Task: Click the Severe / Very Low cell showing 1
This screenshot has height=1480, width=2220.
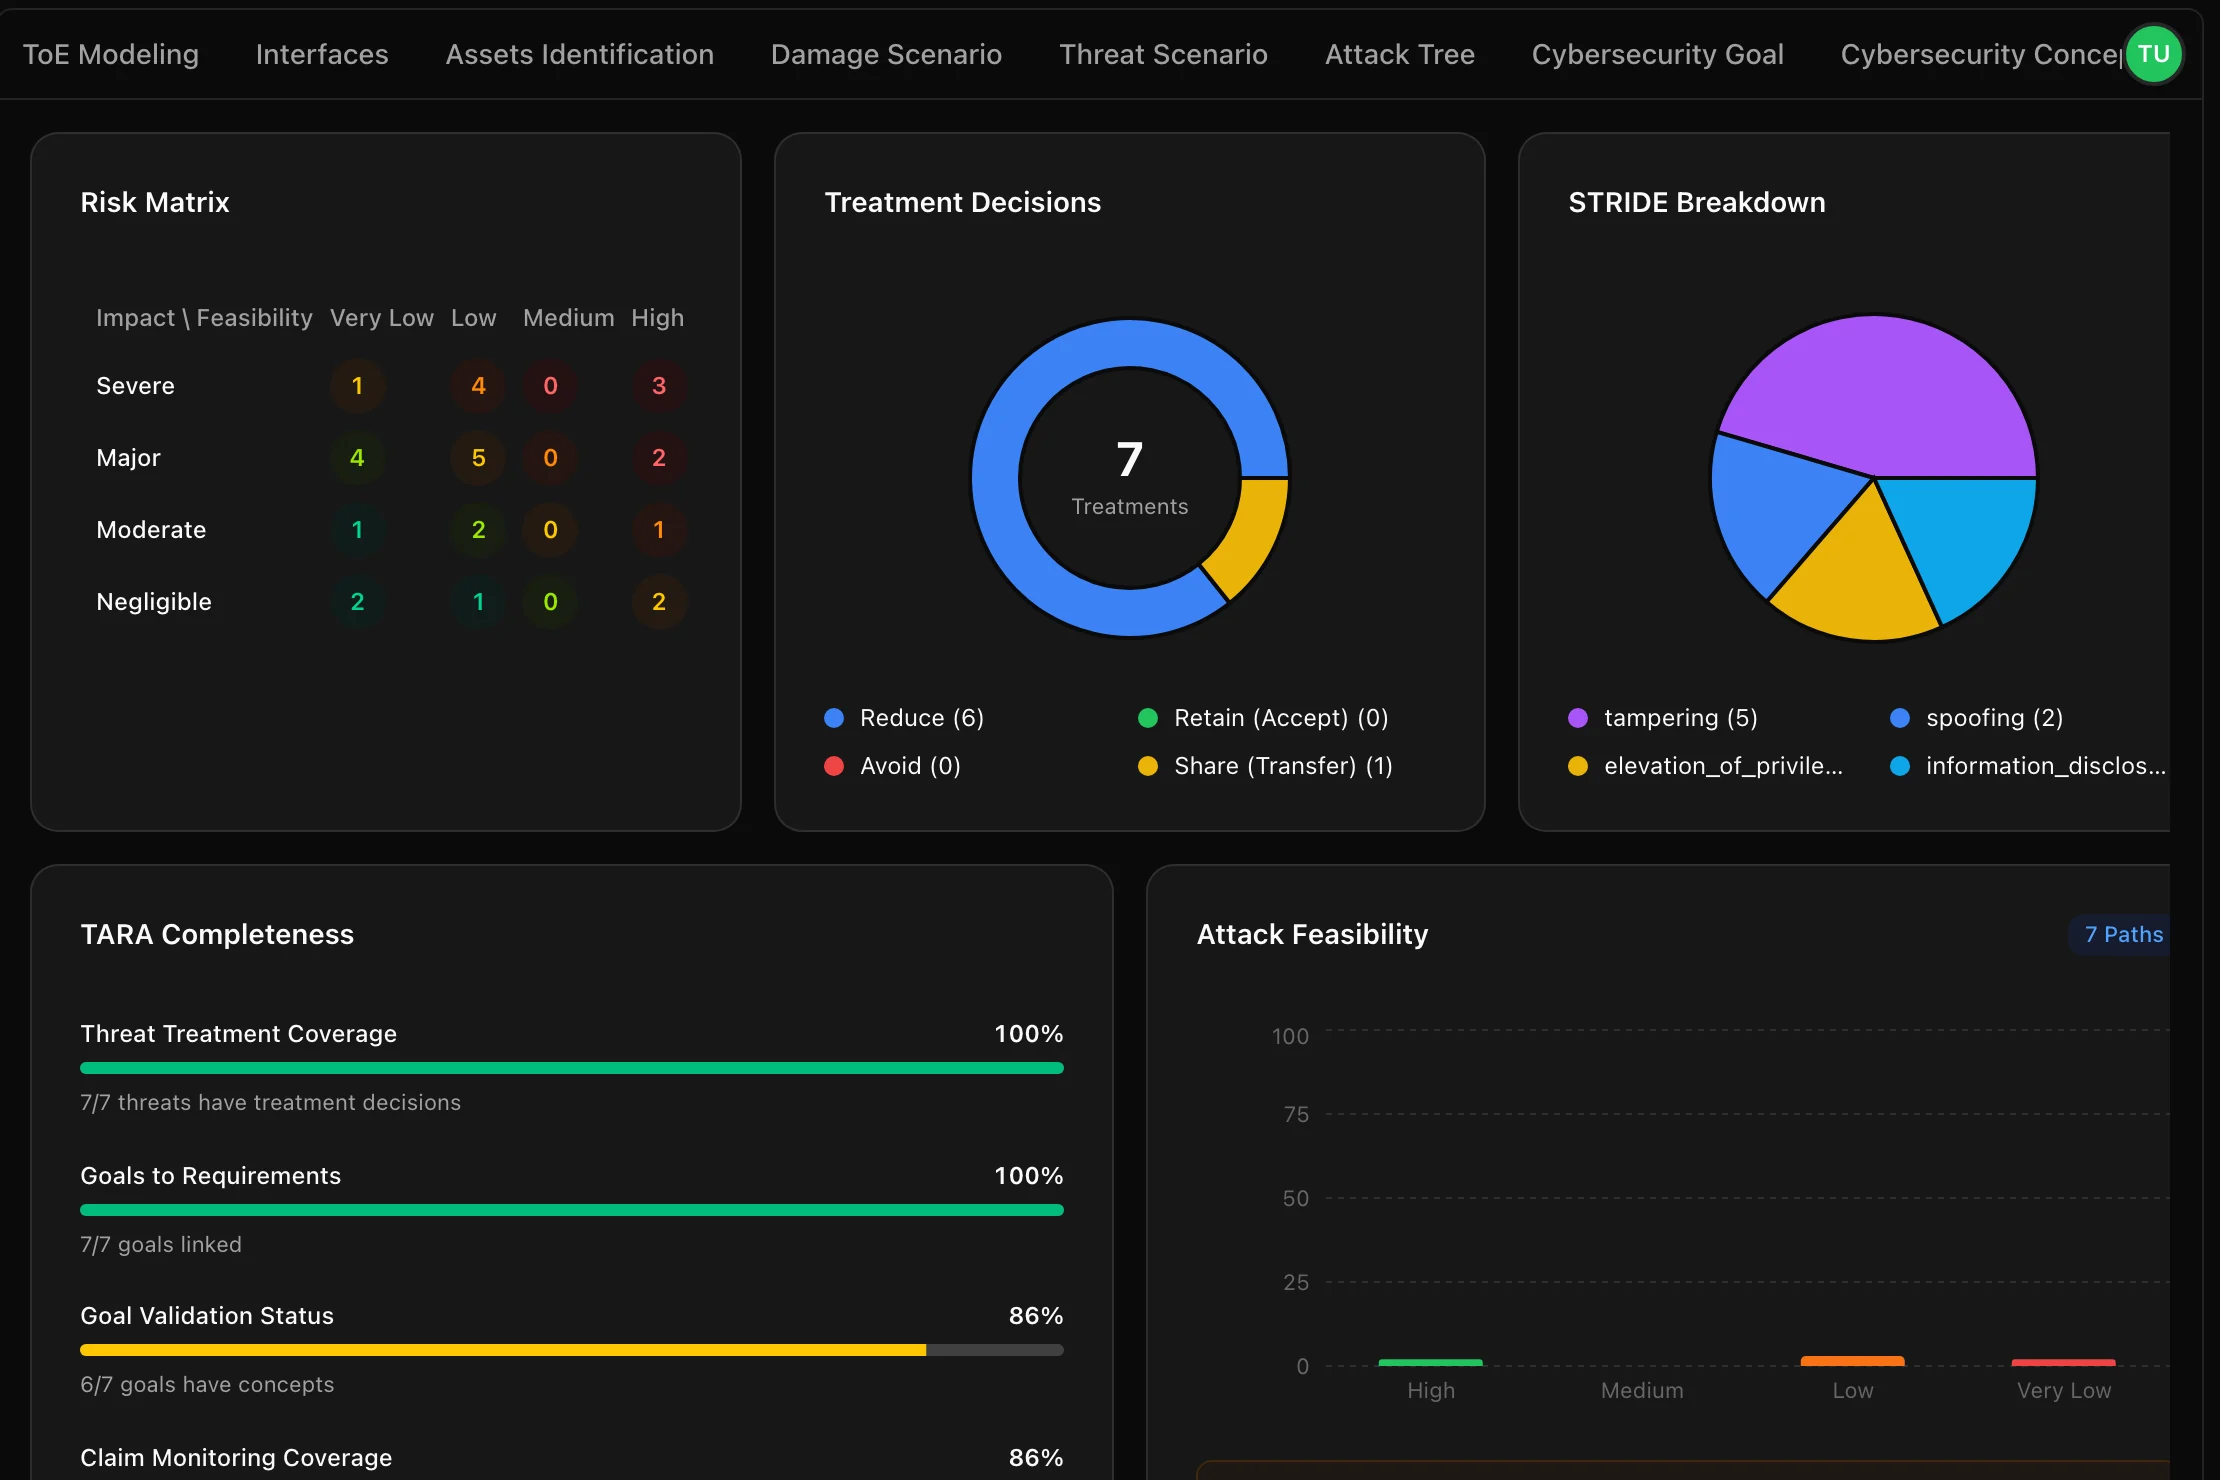Action: [x=357, y=386]
